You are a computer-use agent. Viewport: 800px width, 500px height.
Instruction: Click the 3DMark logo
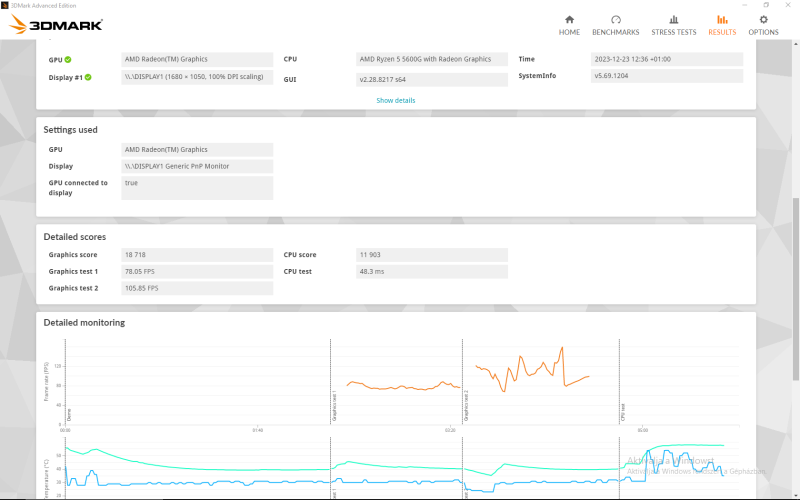point(56,24)
